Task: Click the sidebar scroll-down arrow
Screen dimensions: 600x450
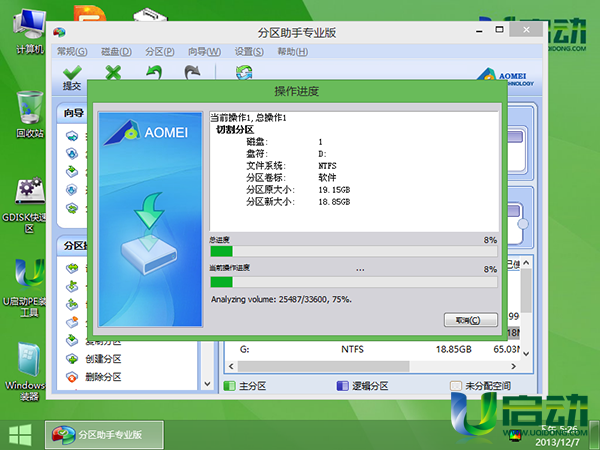Action: pos(207,383)
